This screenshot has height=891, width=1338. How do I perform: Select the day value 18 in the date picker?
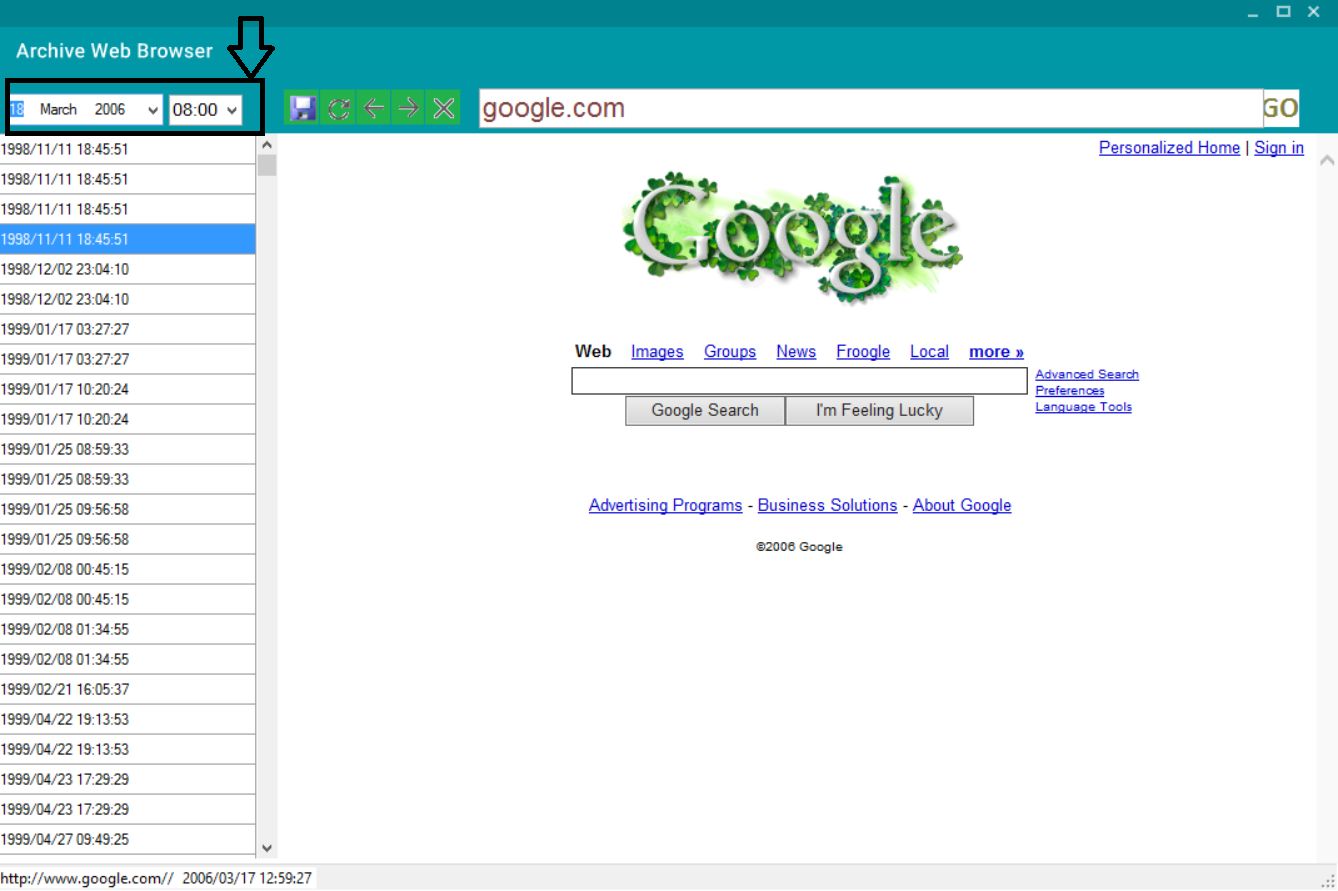pos(16,109)
